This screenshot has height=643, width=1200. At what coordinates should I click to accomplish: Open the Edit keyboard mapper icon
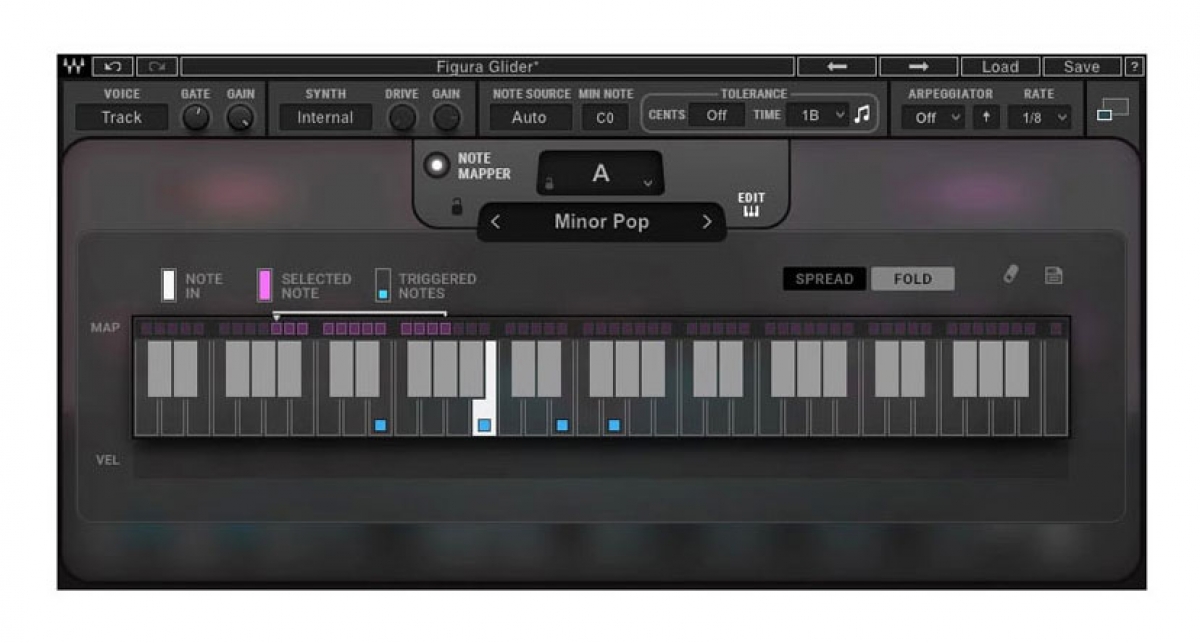pyautogui.click(x=751, y=204)
